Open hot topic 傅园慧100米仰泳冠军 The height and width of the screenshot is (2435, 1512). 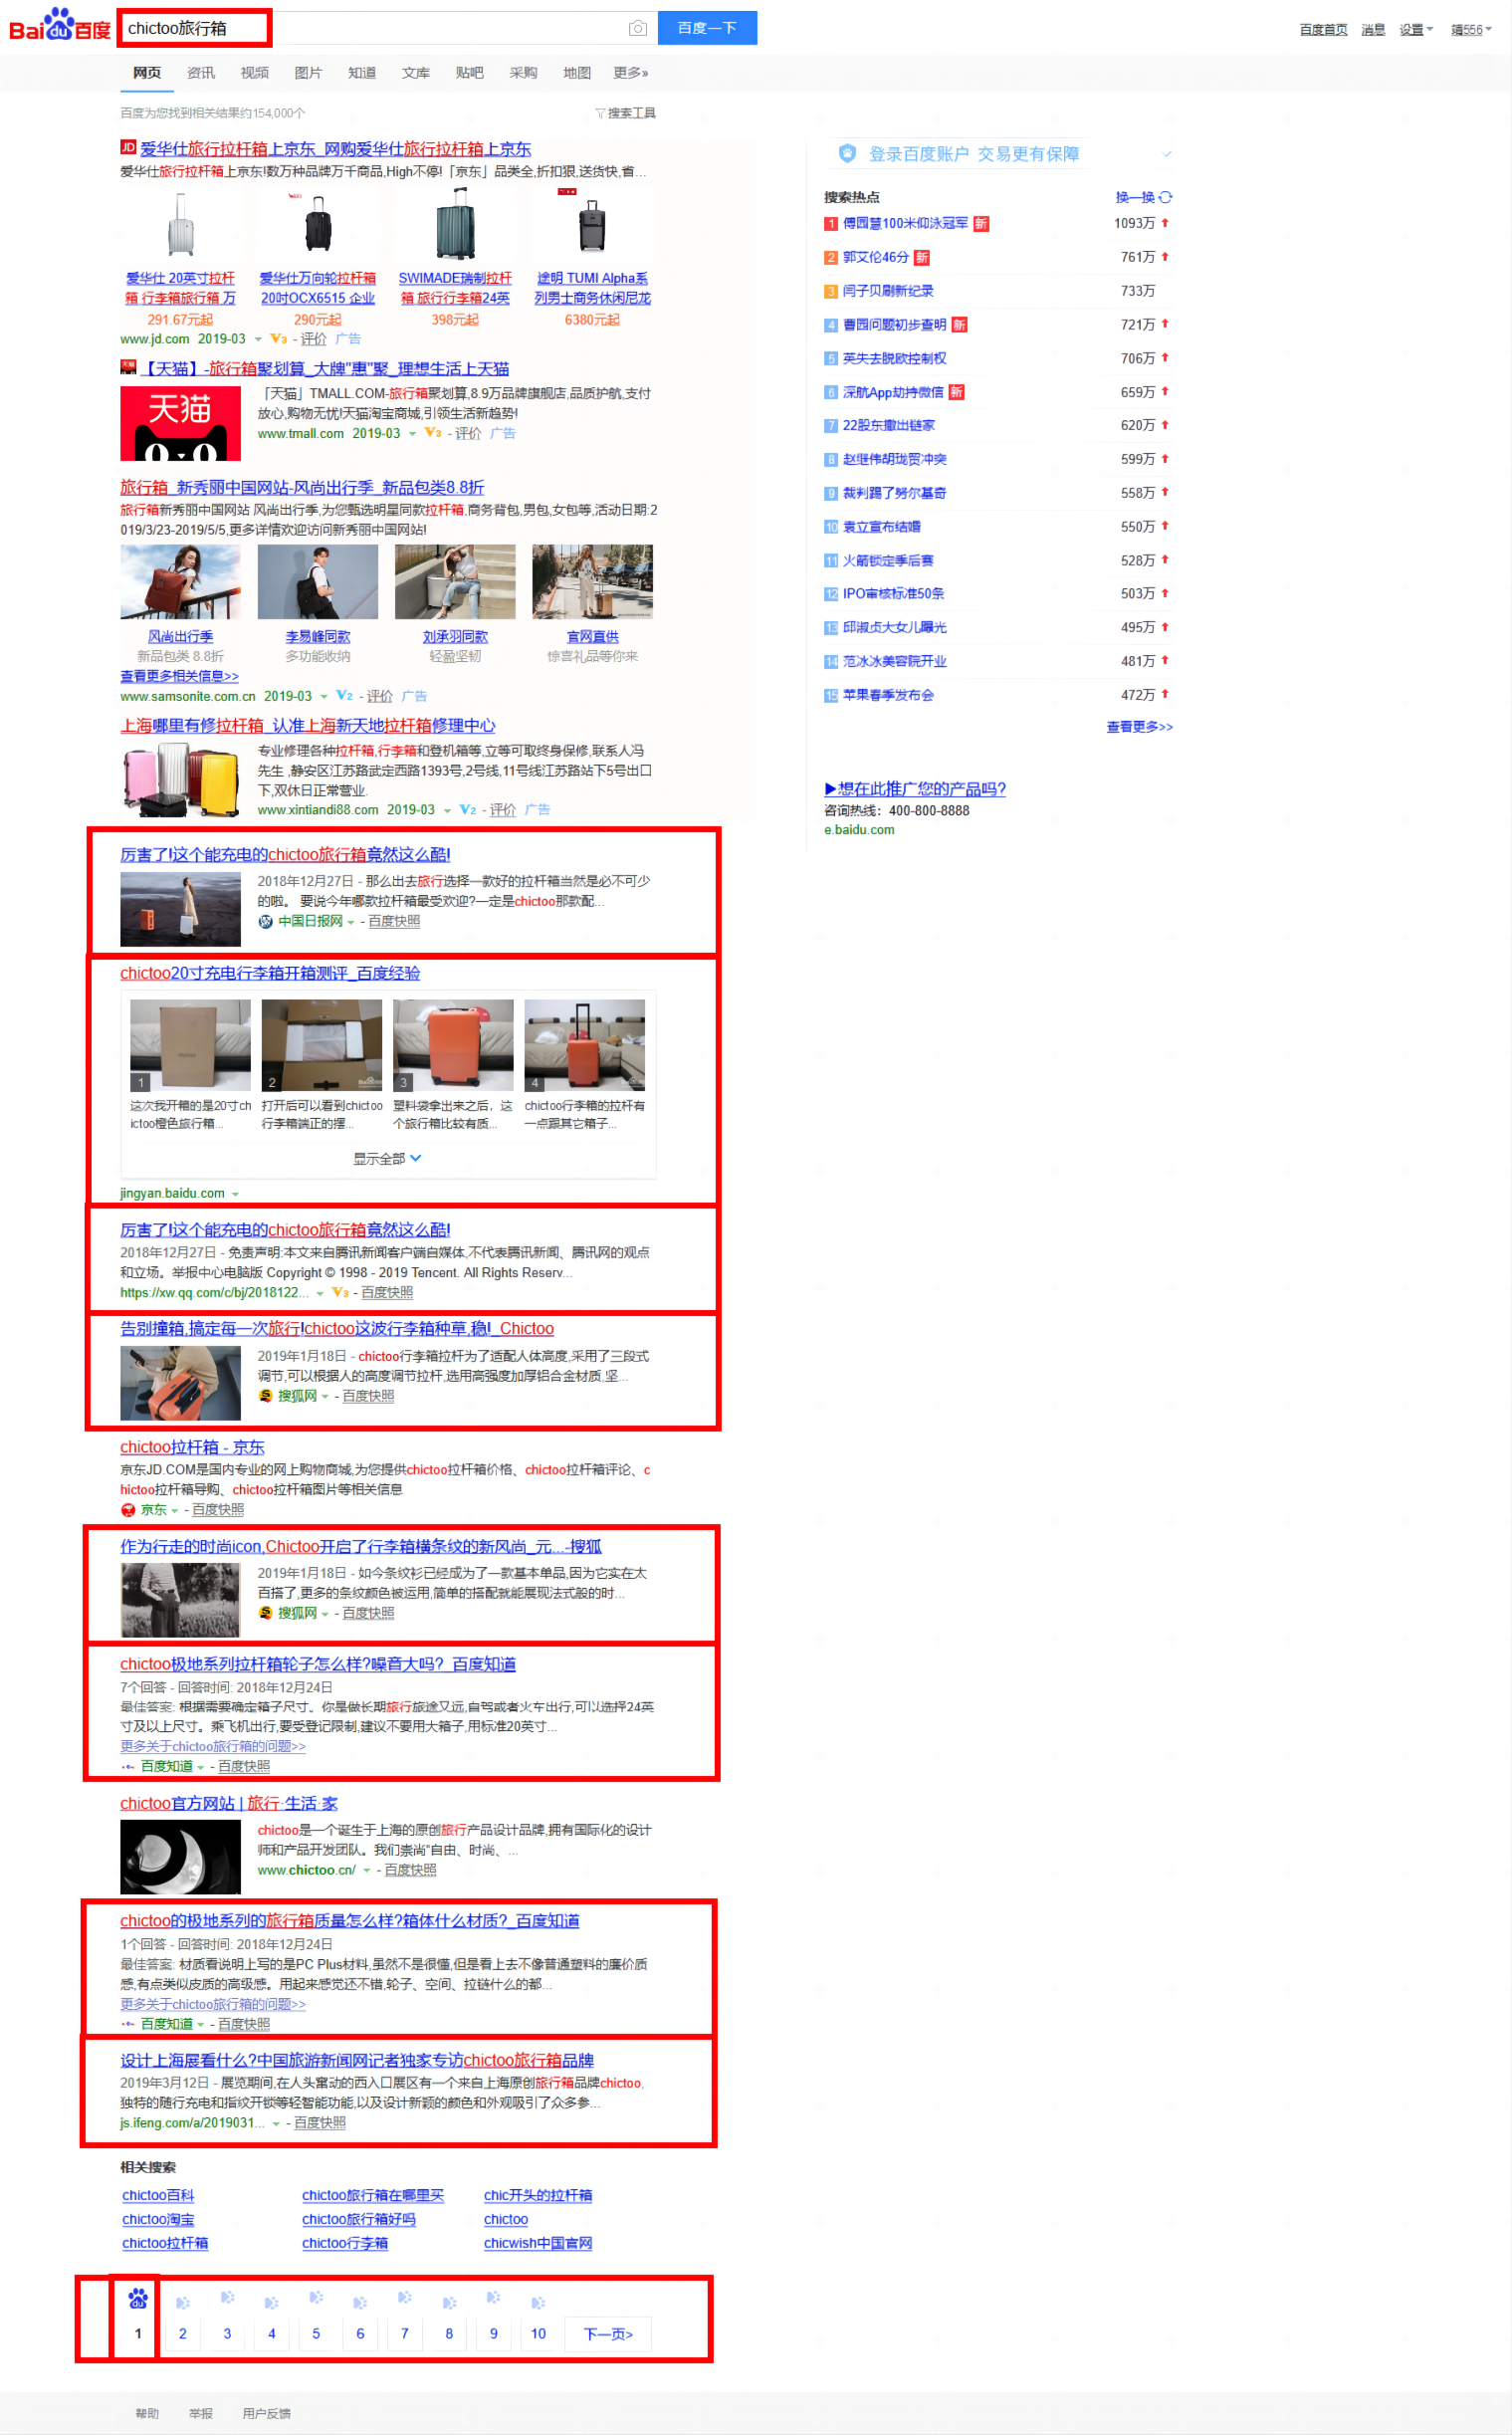905,223
